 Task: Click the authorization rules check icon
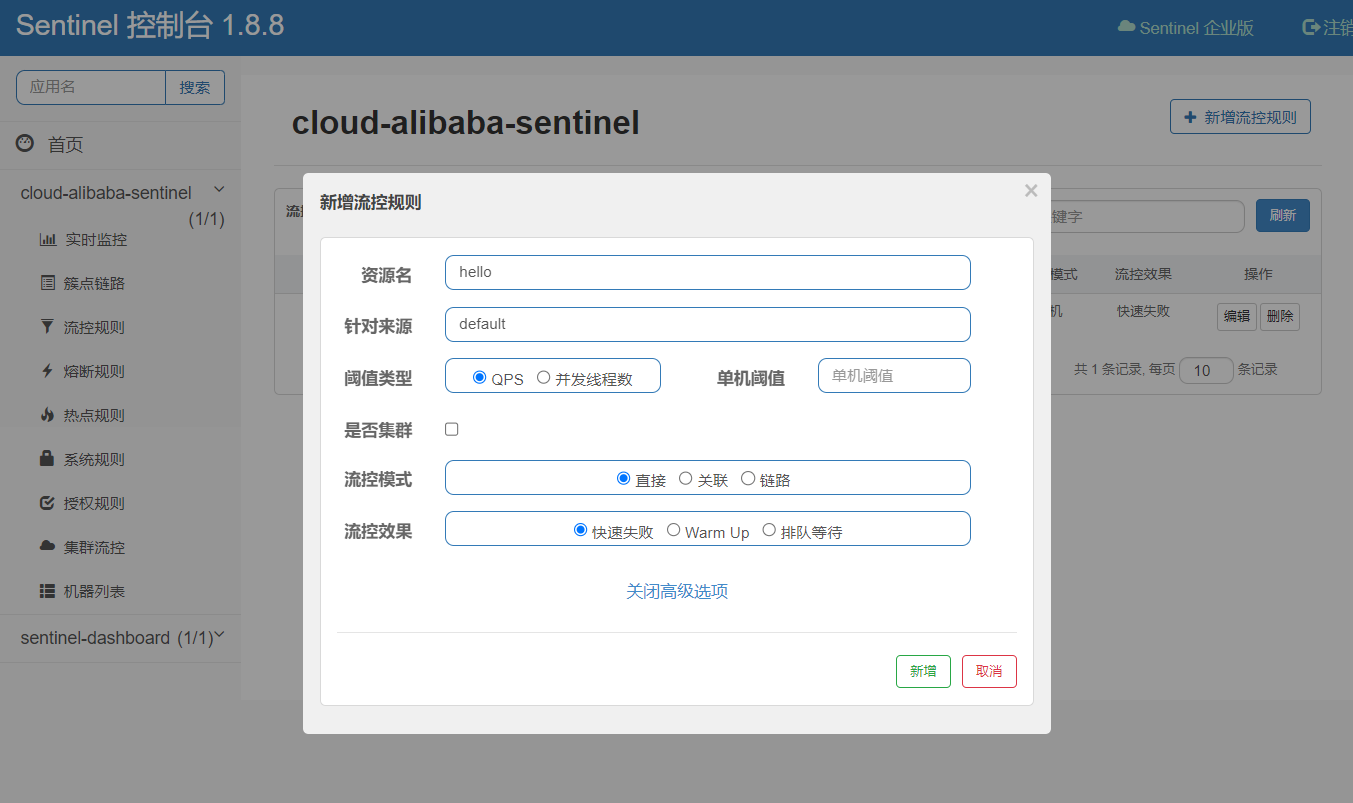click(47, 504)
